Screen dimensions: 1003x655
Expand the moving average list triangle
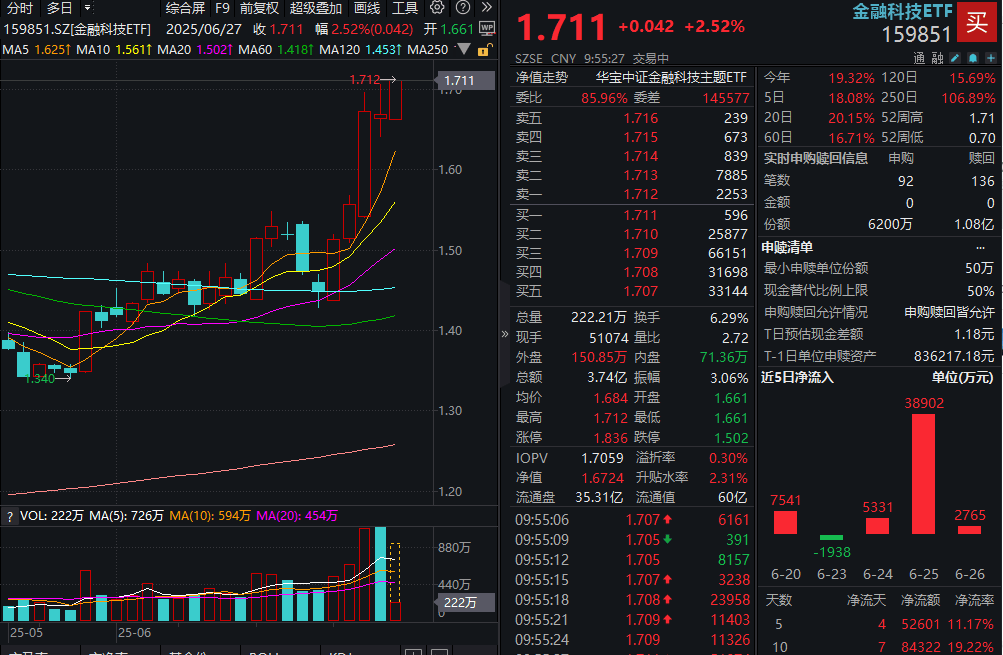464,49
